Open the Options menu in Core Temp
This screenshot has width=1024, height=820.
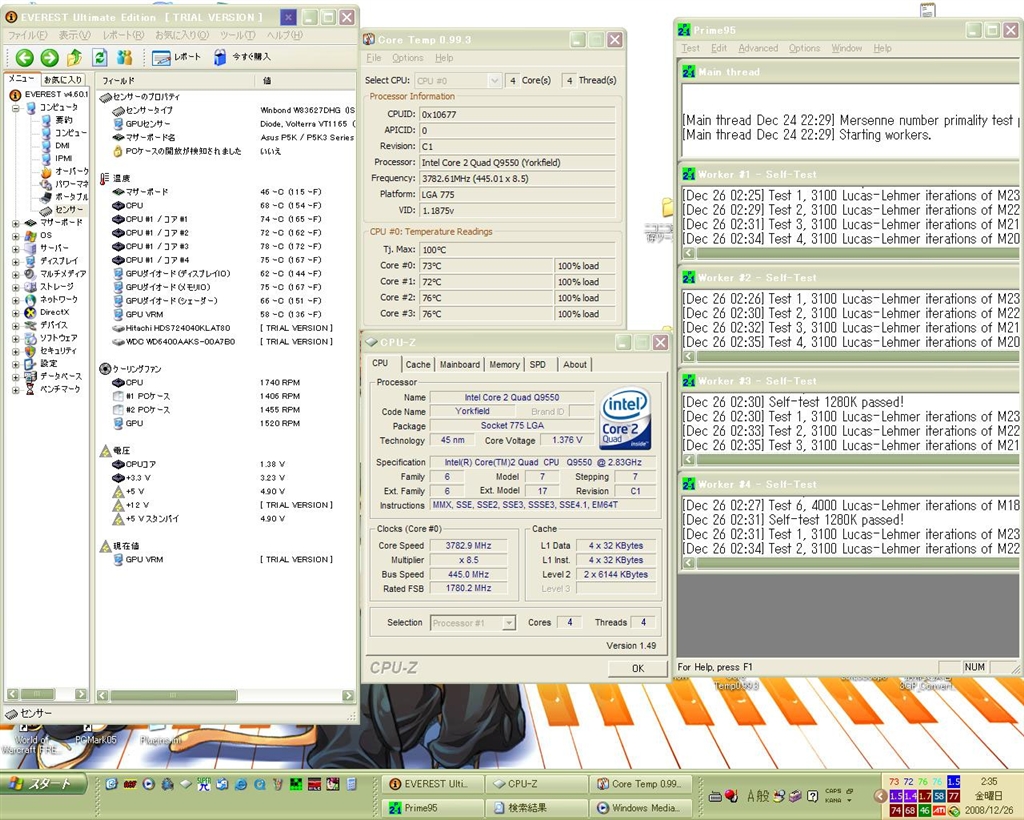point(407,58)
